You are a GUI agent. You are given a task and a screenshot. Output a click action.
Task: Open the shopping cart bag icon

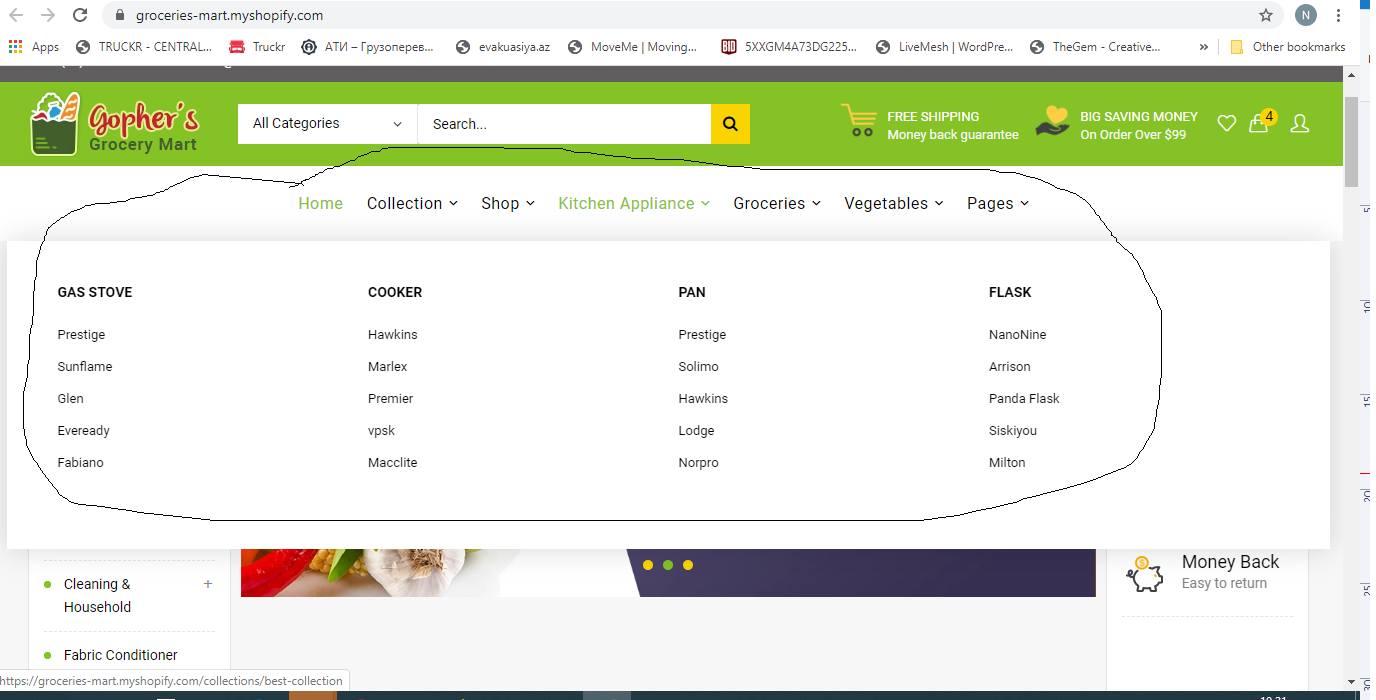pos(1259,123)
